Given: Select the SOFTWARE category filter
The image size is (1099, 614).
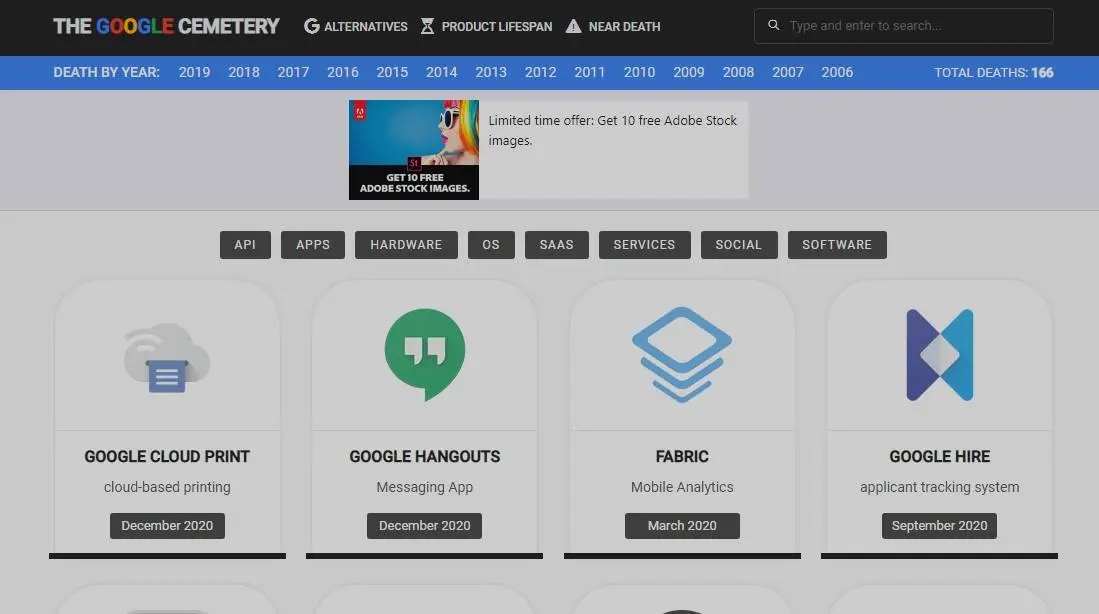Looking at the screenshot, I should (x=837, y=245).
